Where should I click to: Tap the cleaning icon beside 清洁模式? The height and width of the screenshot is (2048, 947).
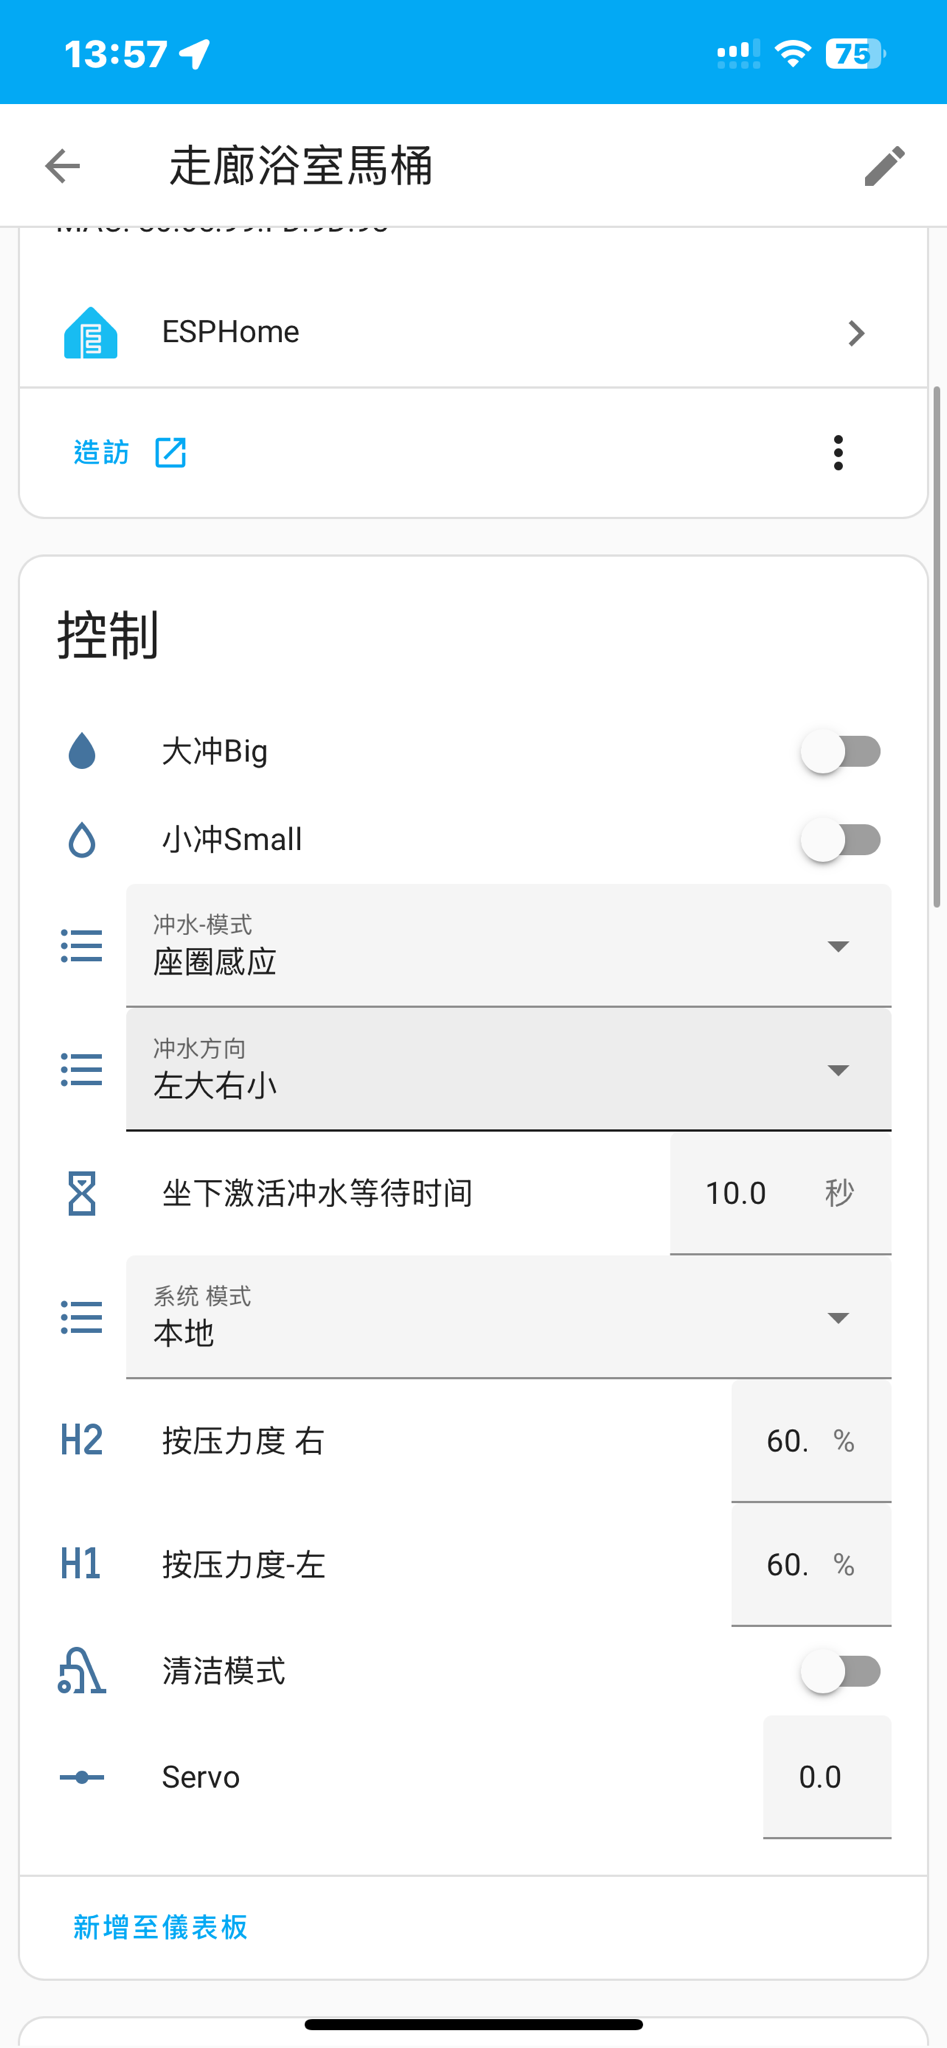[82, 1671]
